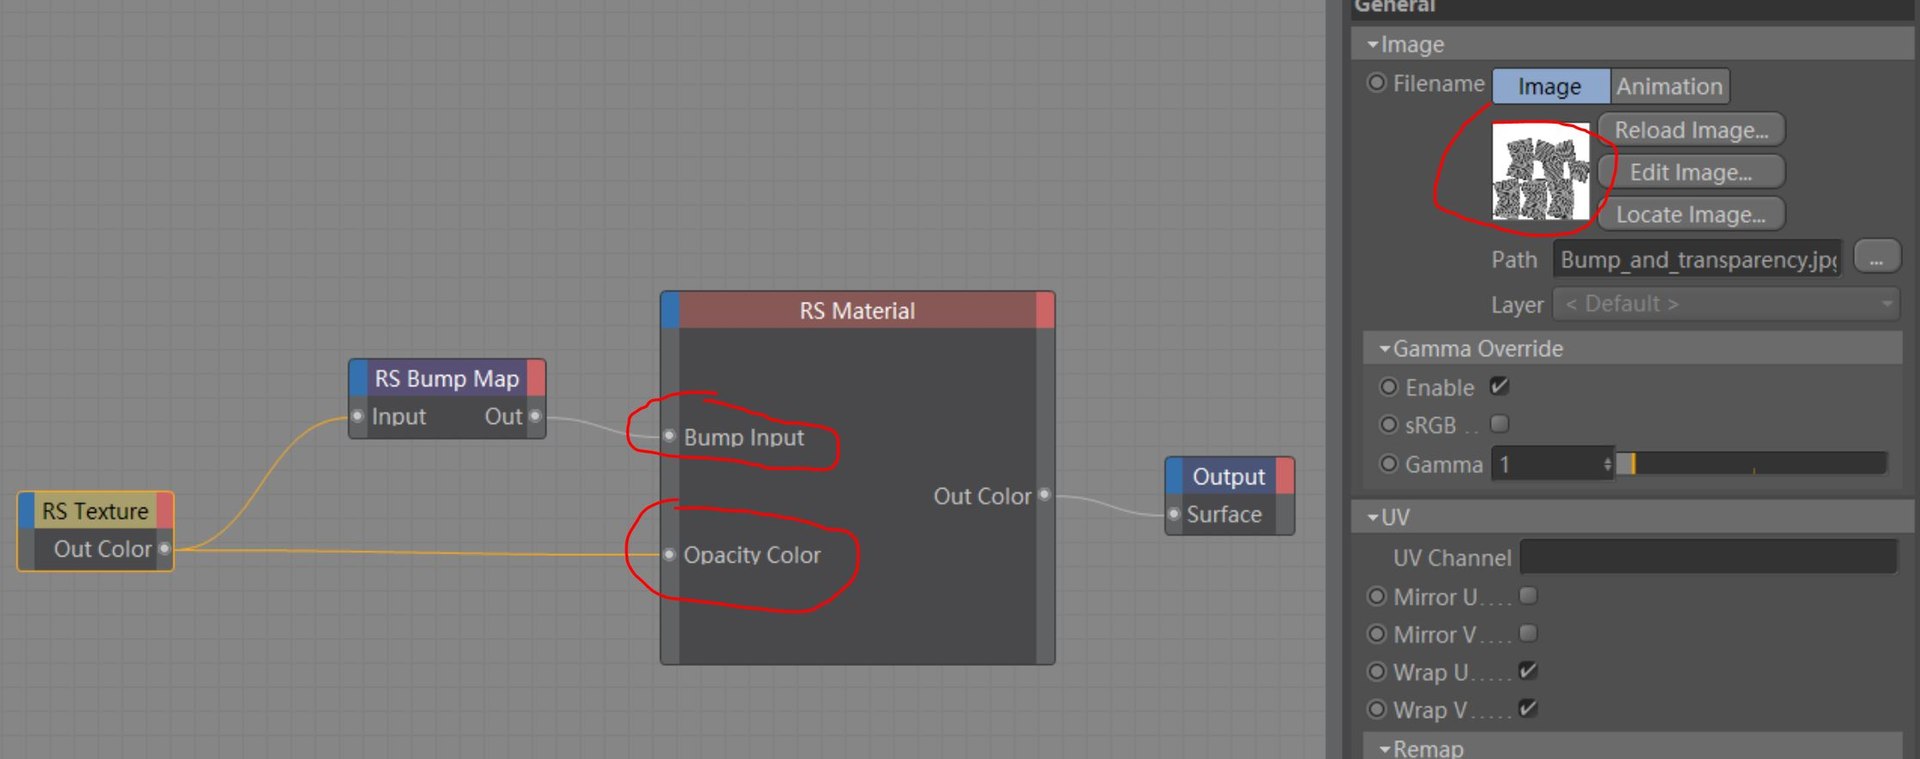Click the Edit Image button
Viewport: 1920px width, 759px height.
point(1691,172)
